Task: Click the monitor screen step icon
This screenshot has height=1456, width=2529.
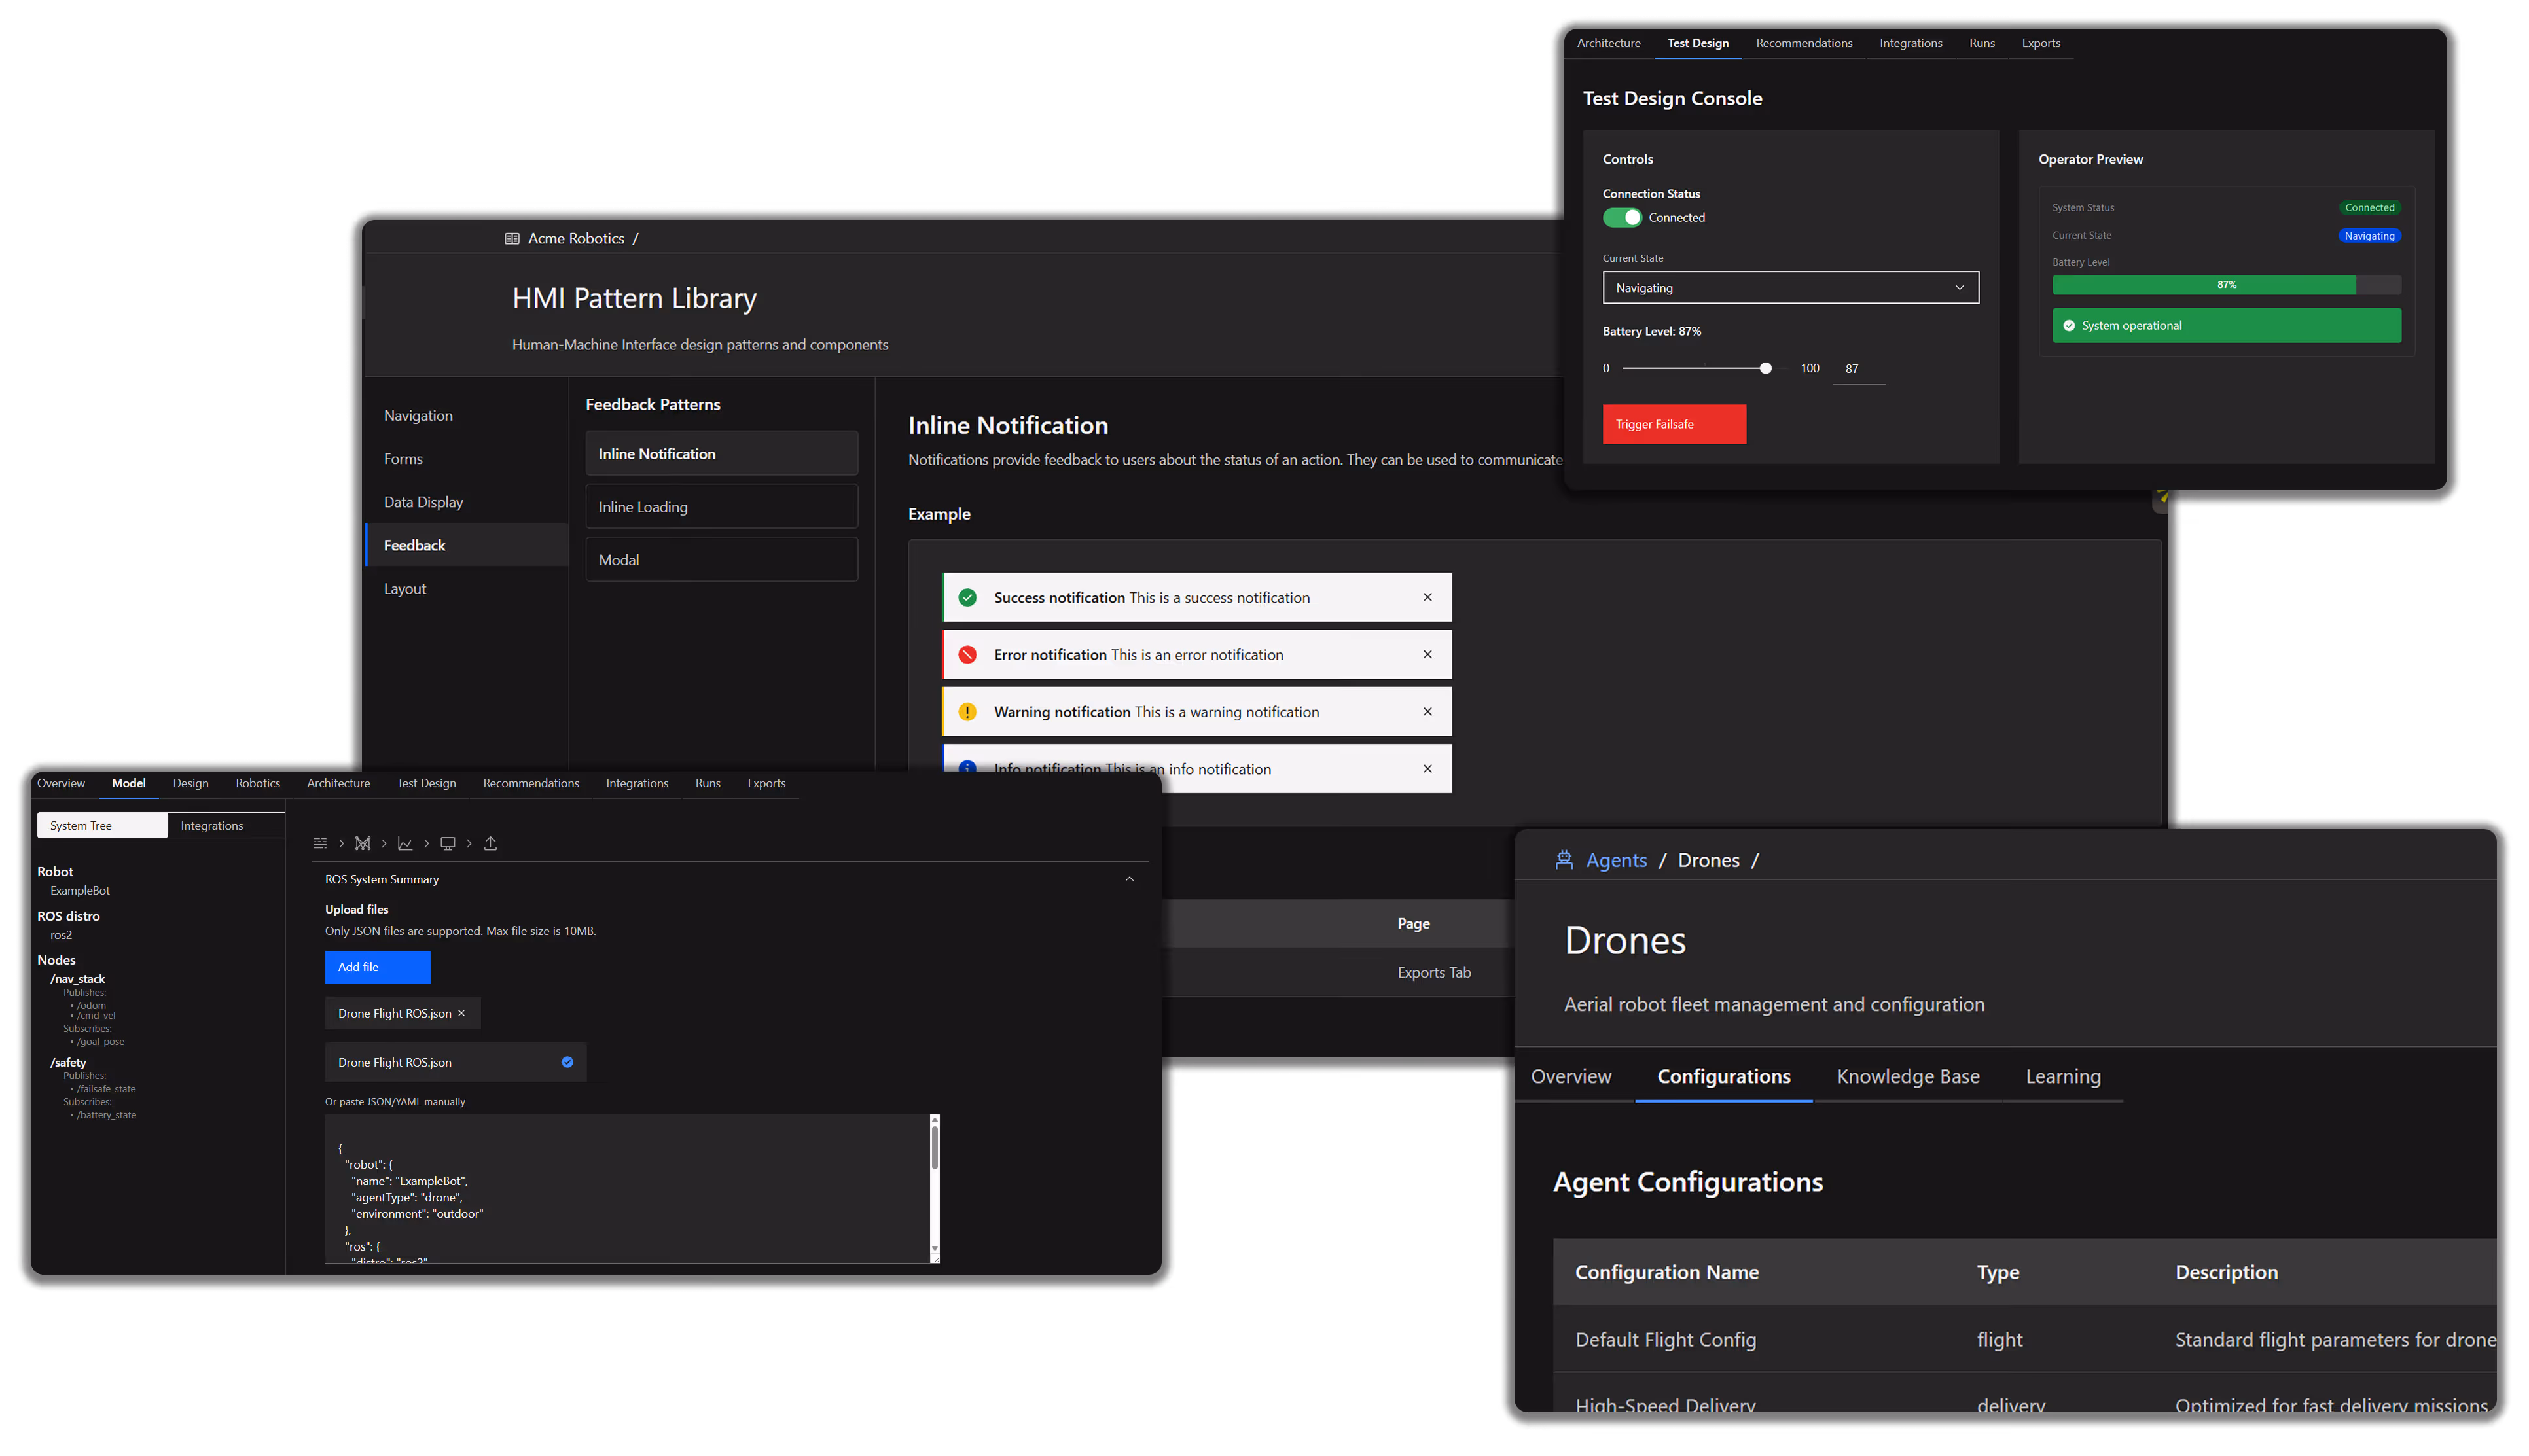Action: [448, 843]
